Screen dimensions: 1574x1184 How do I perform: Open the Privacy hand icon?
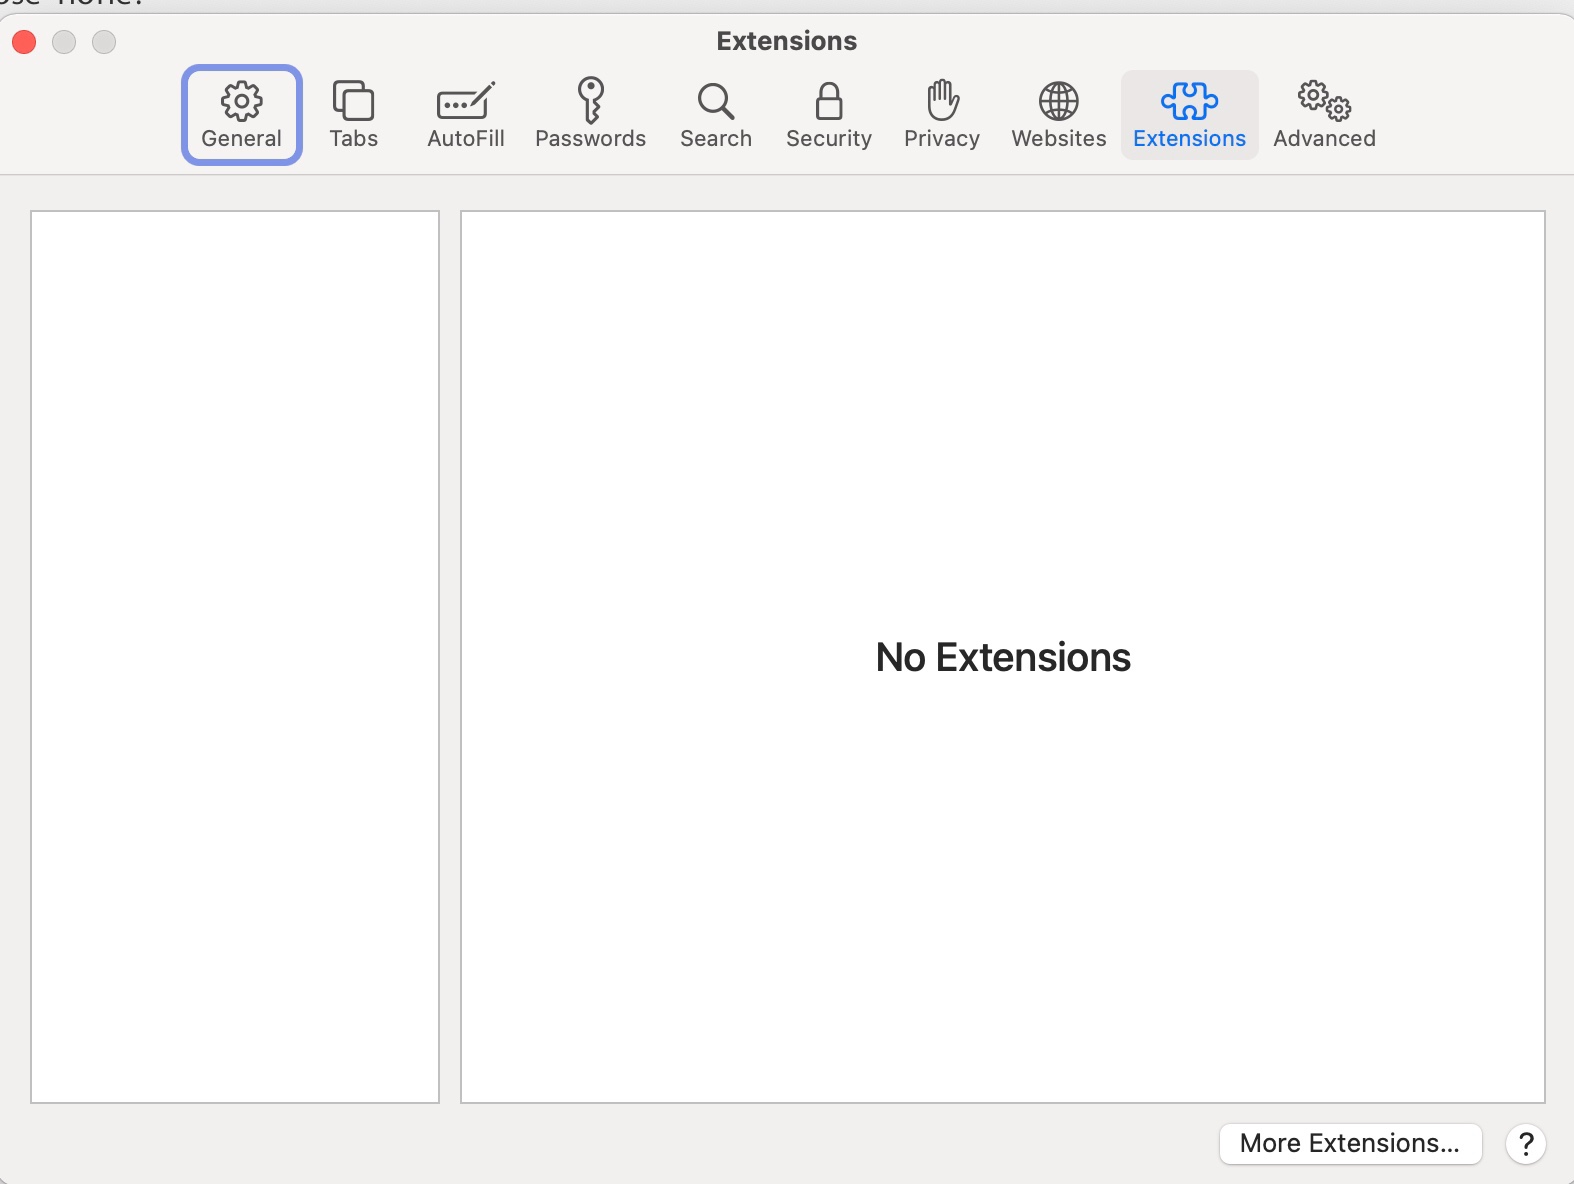tap(941, 100)
